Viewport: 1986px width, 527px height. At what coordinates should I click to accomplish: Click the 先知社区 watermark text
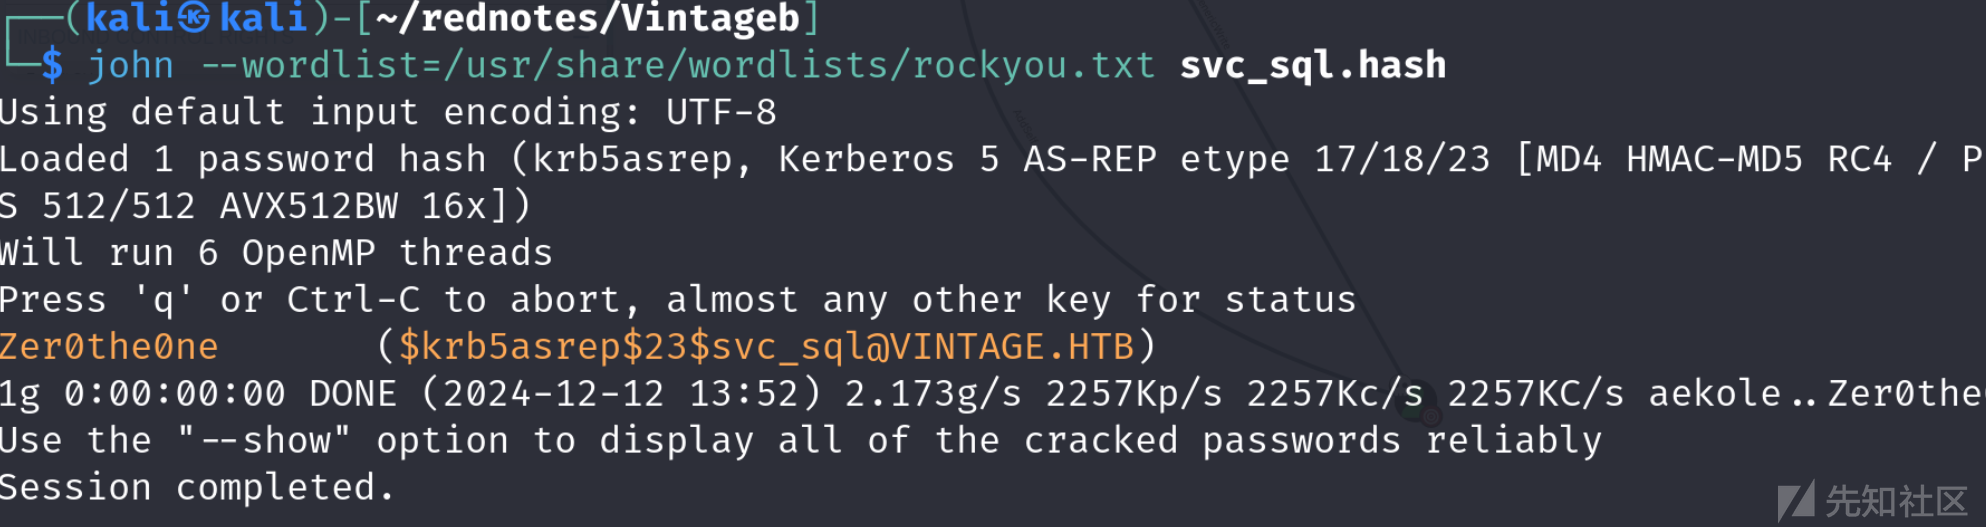(x=1896, y=501)
